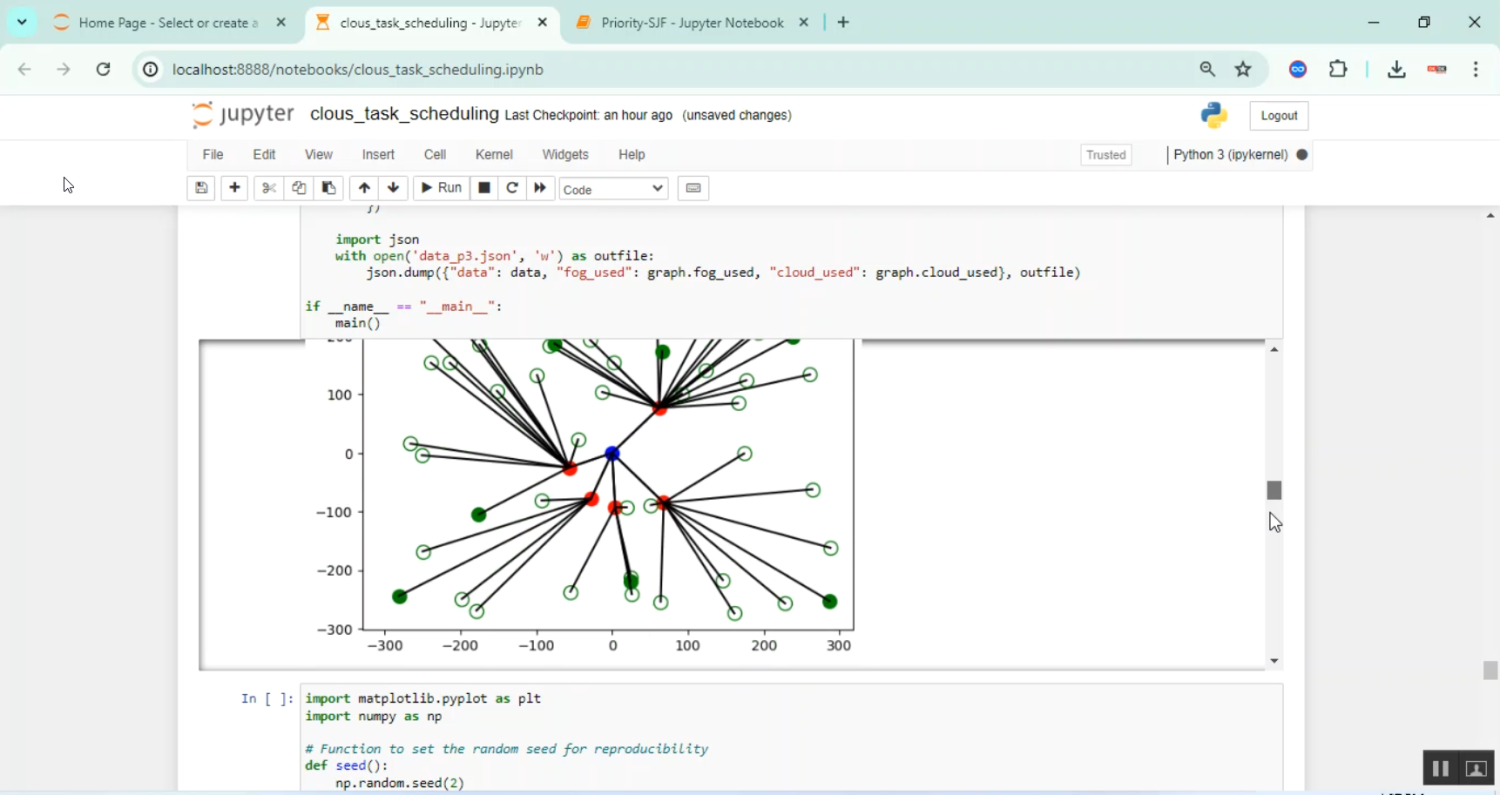
Task: Interrupt the kernel with stop icon
Action: coord(484,188)
